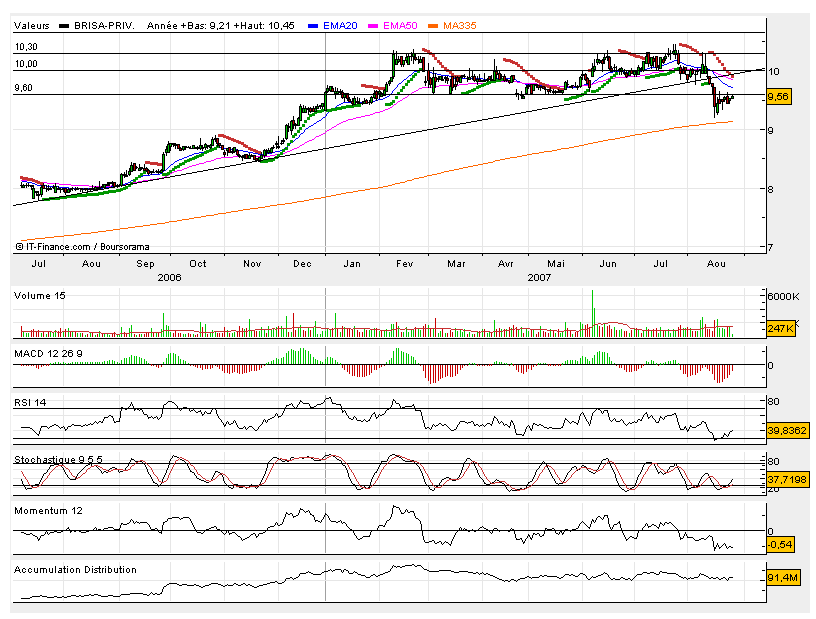This screenshot has height=619, width=816.
Task: Click the Accumulation Distribution panel title
Action: pyautogui.click(x=75, y=570)
